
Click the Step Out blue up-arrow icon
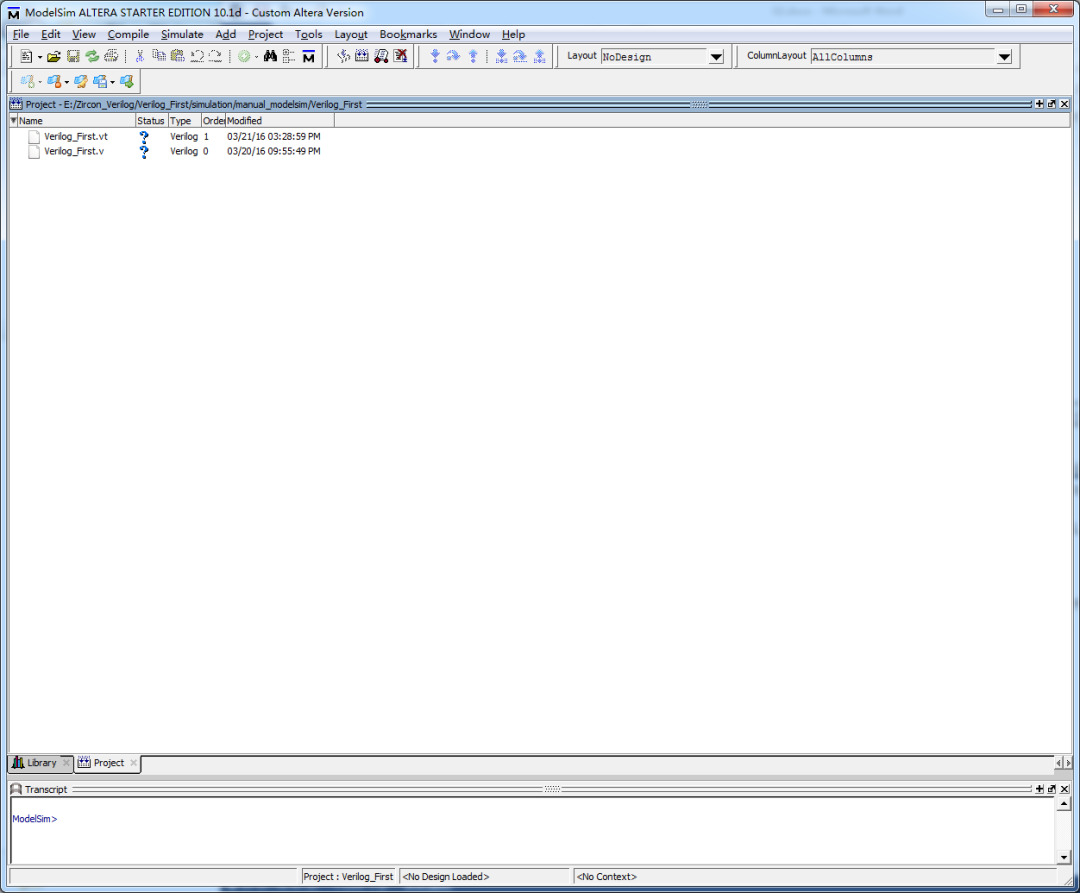(473, 56)
